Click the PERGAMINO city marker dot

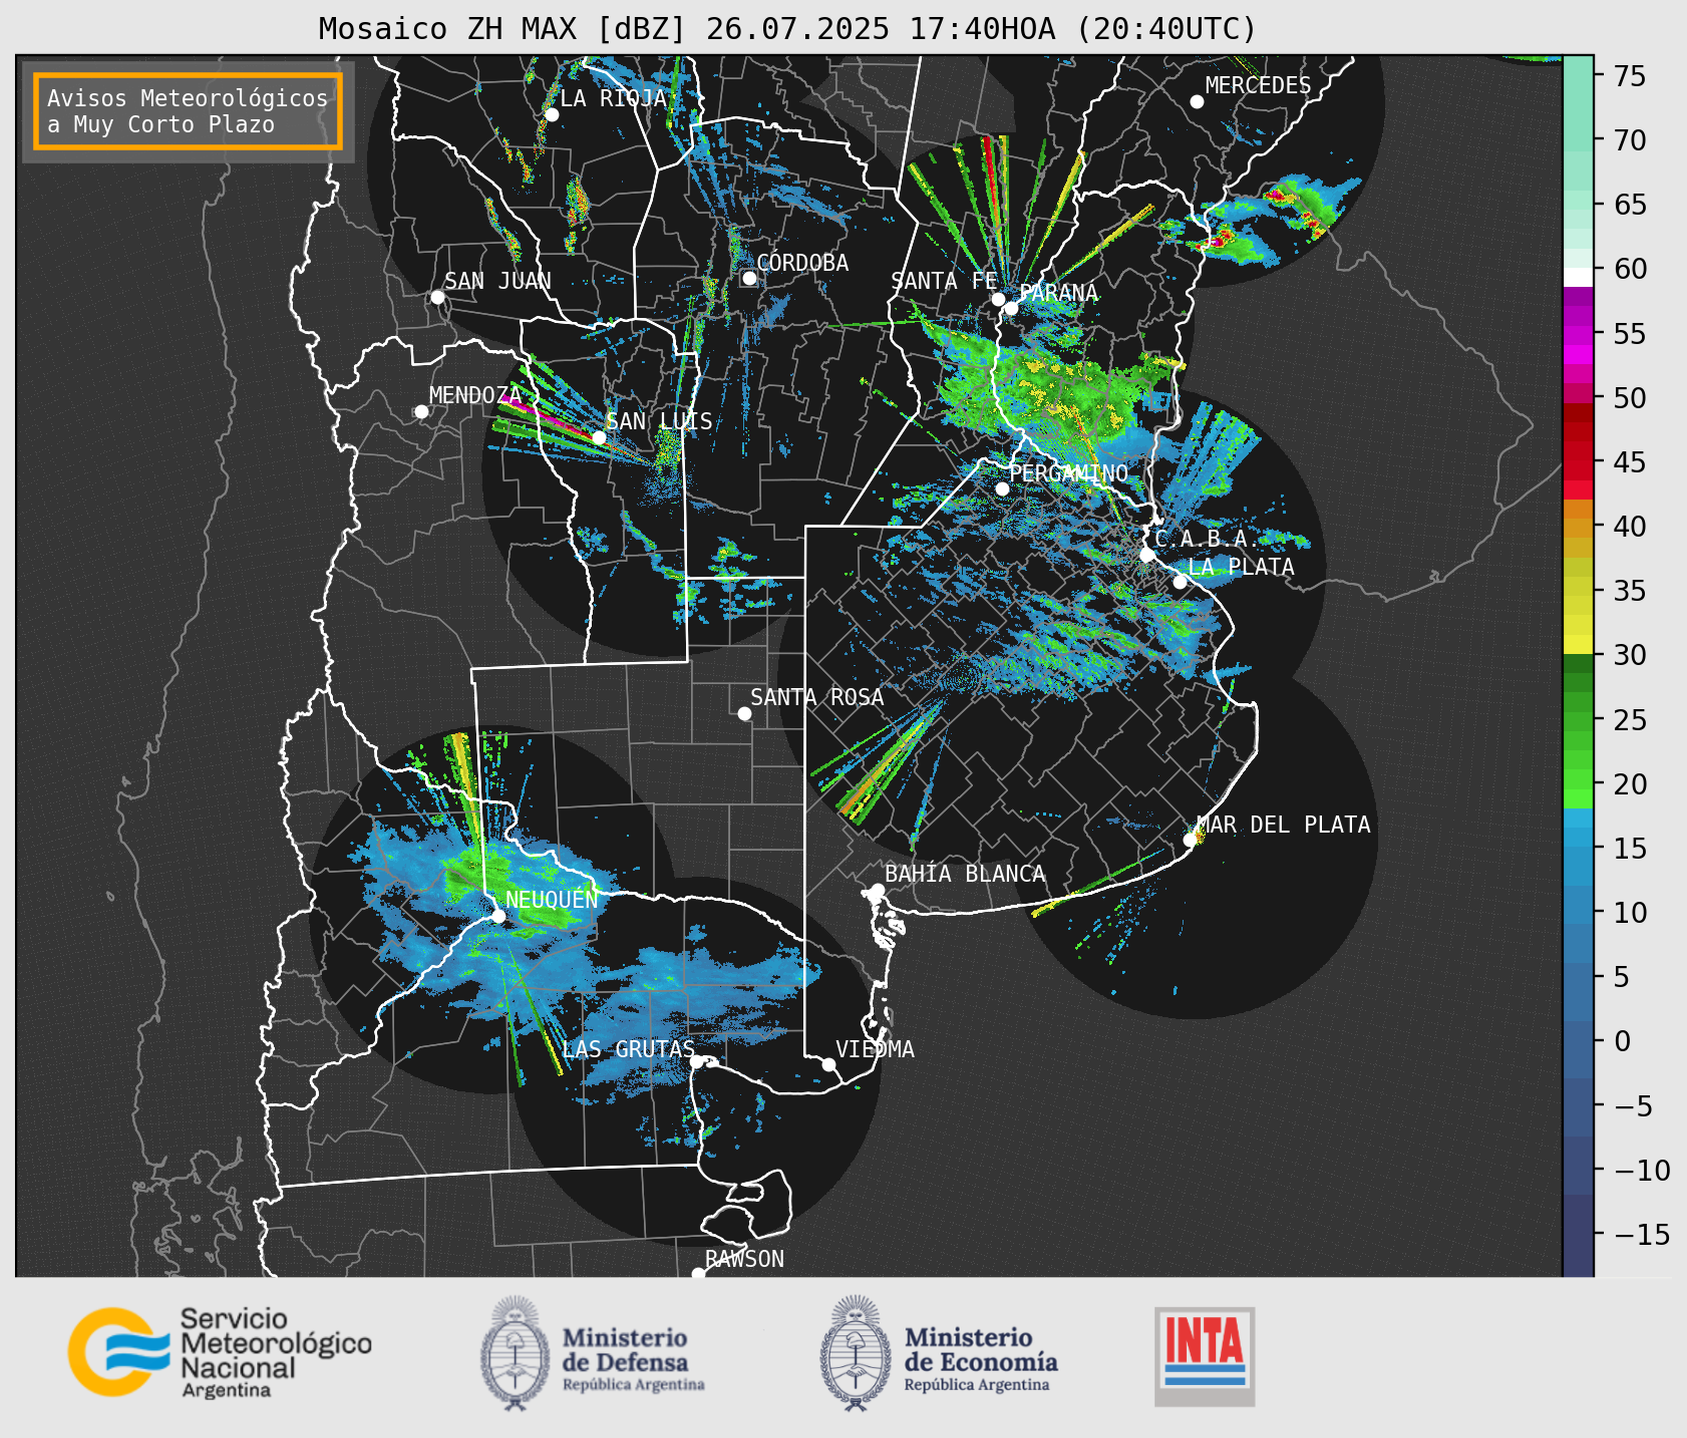pos(1002,489)
